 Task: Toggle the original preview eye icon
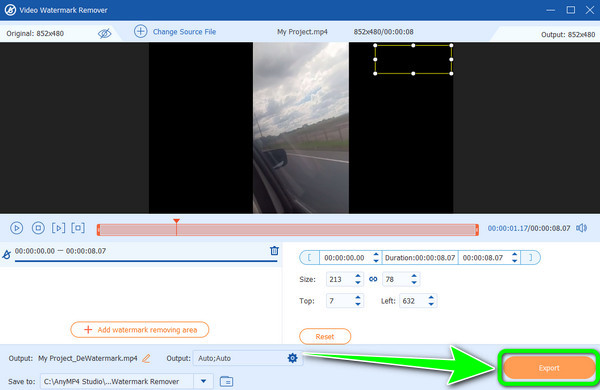104,33
